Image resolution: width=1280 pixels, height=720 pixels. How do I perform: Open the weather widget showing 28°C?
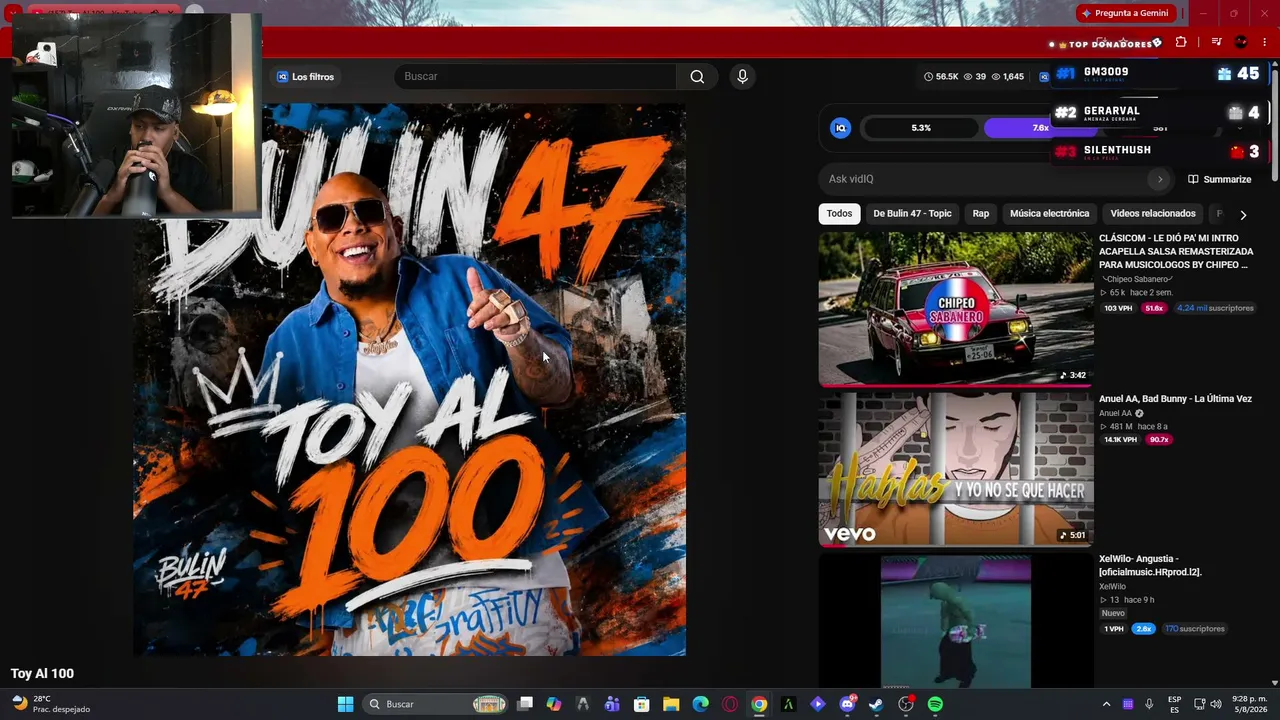50,704
